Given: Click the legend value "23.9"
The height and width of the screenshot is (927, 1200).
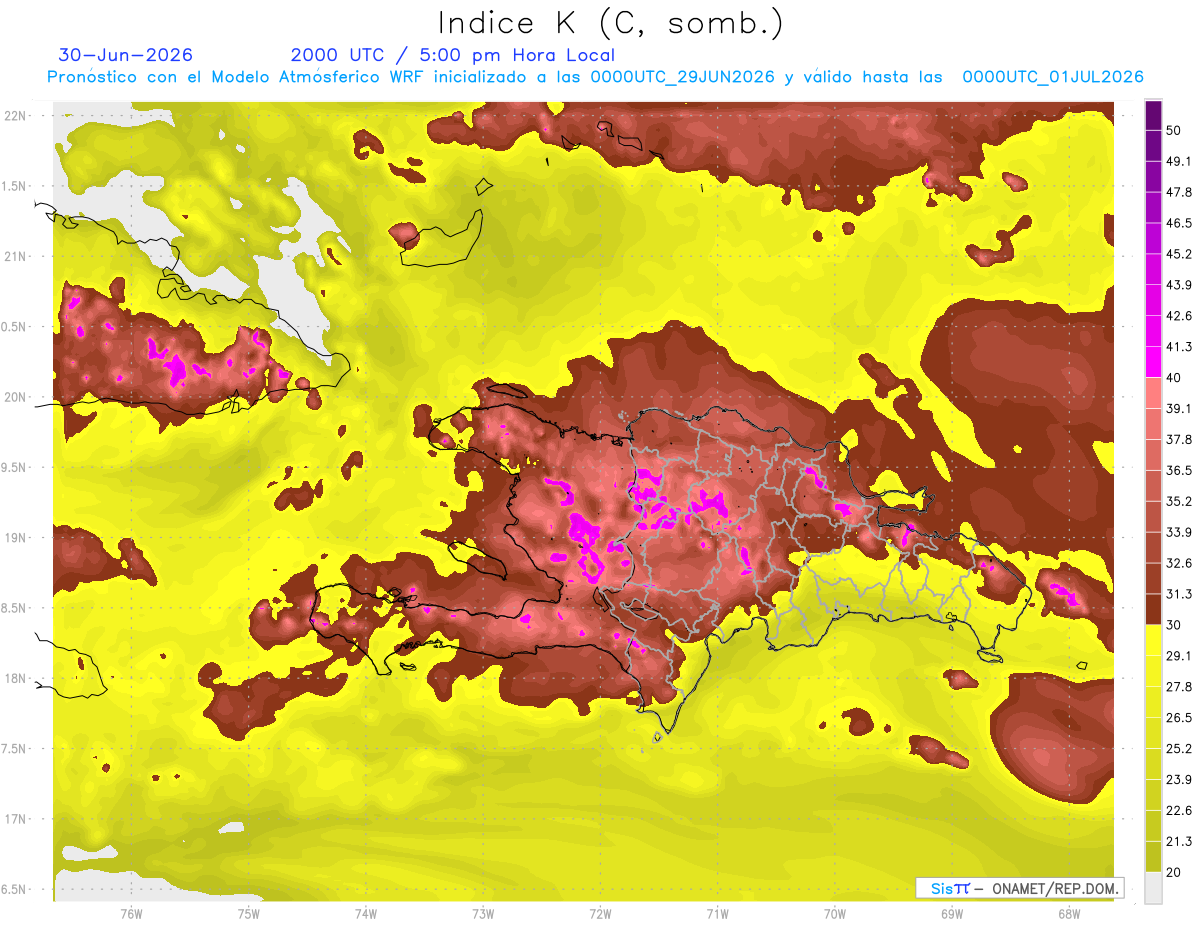Looking at the screenshot, I should tap(1179, 780).
